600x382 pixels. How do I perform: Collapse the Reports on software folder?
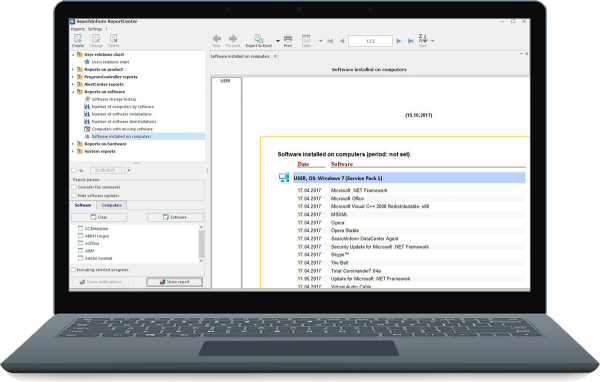pos(73,92)
